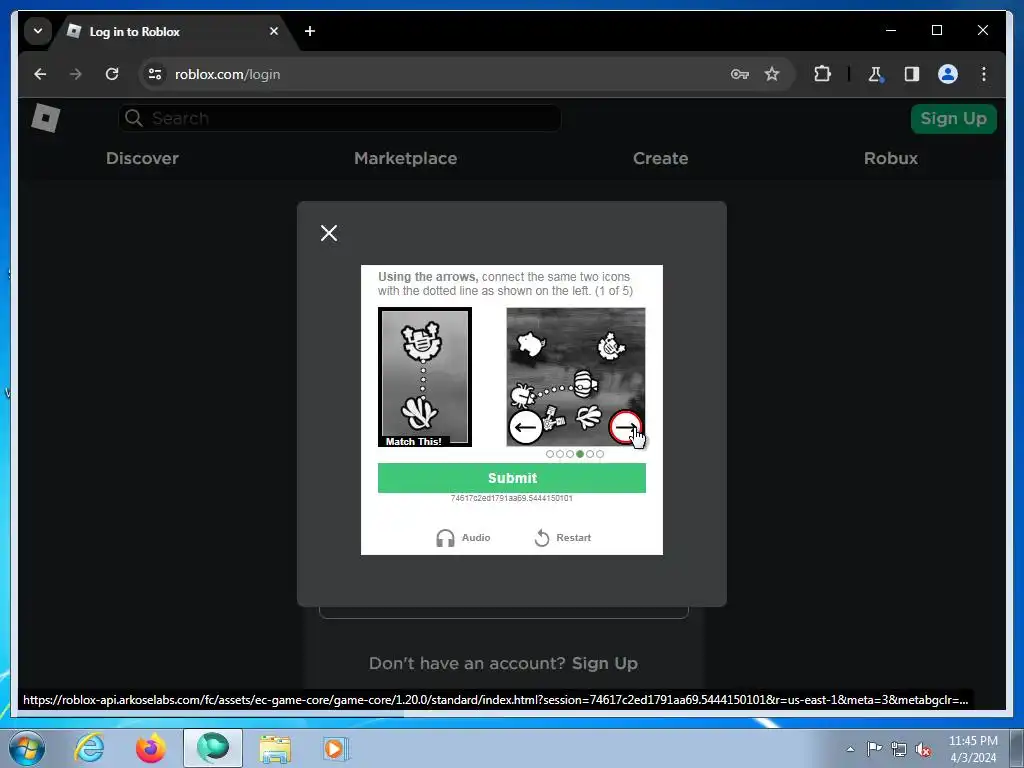
Task: Toggle the browser side panel
Action: (x=912, y=74)
